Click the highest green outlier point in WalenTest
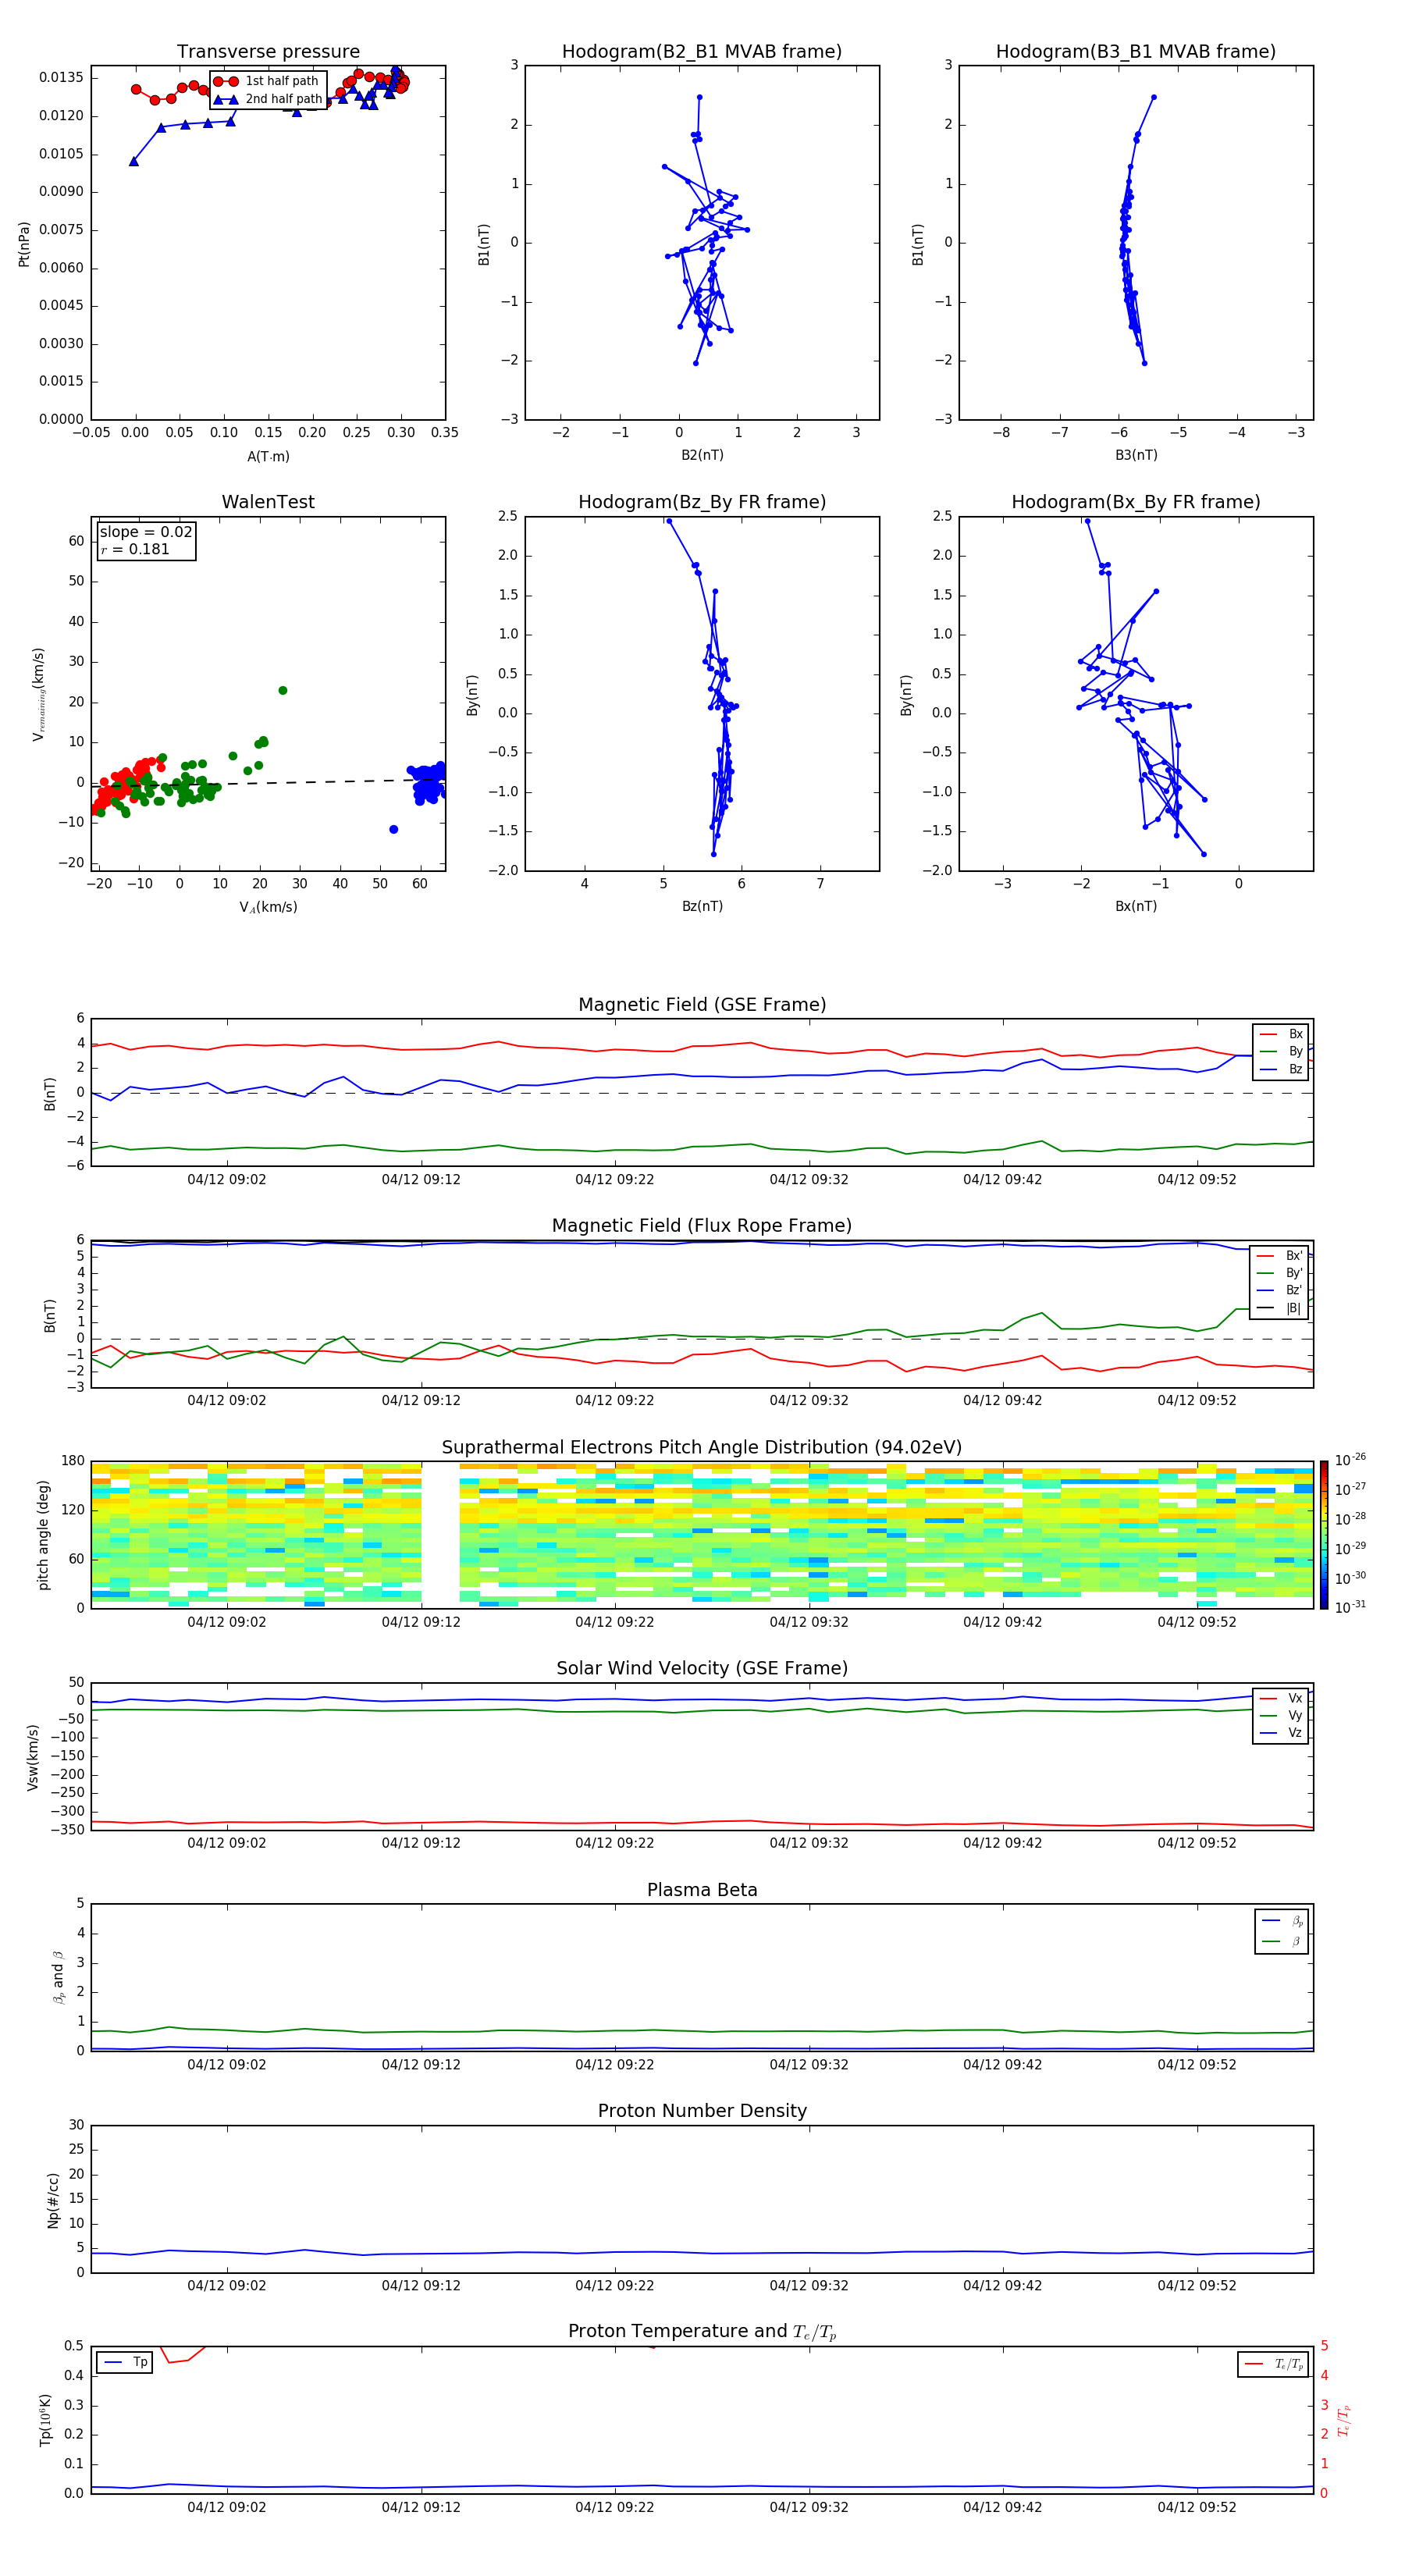 [283, 691]
